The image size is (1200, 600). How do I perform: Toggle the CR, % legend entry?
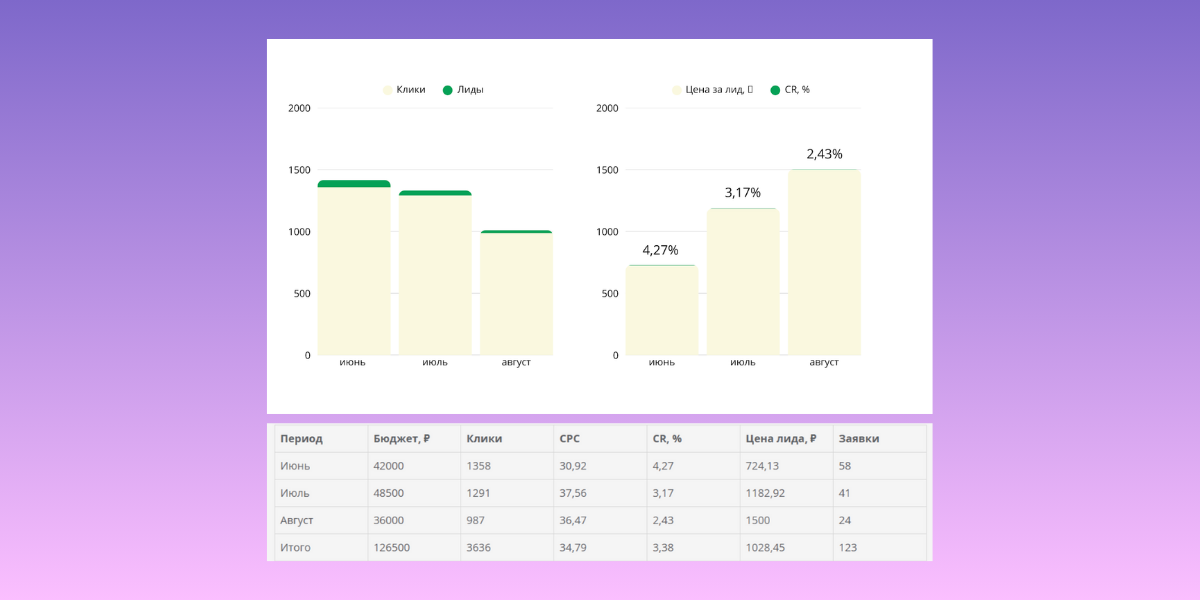pyautogui.click(x=790, y=90)
